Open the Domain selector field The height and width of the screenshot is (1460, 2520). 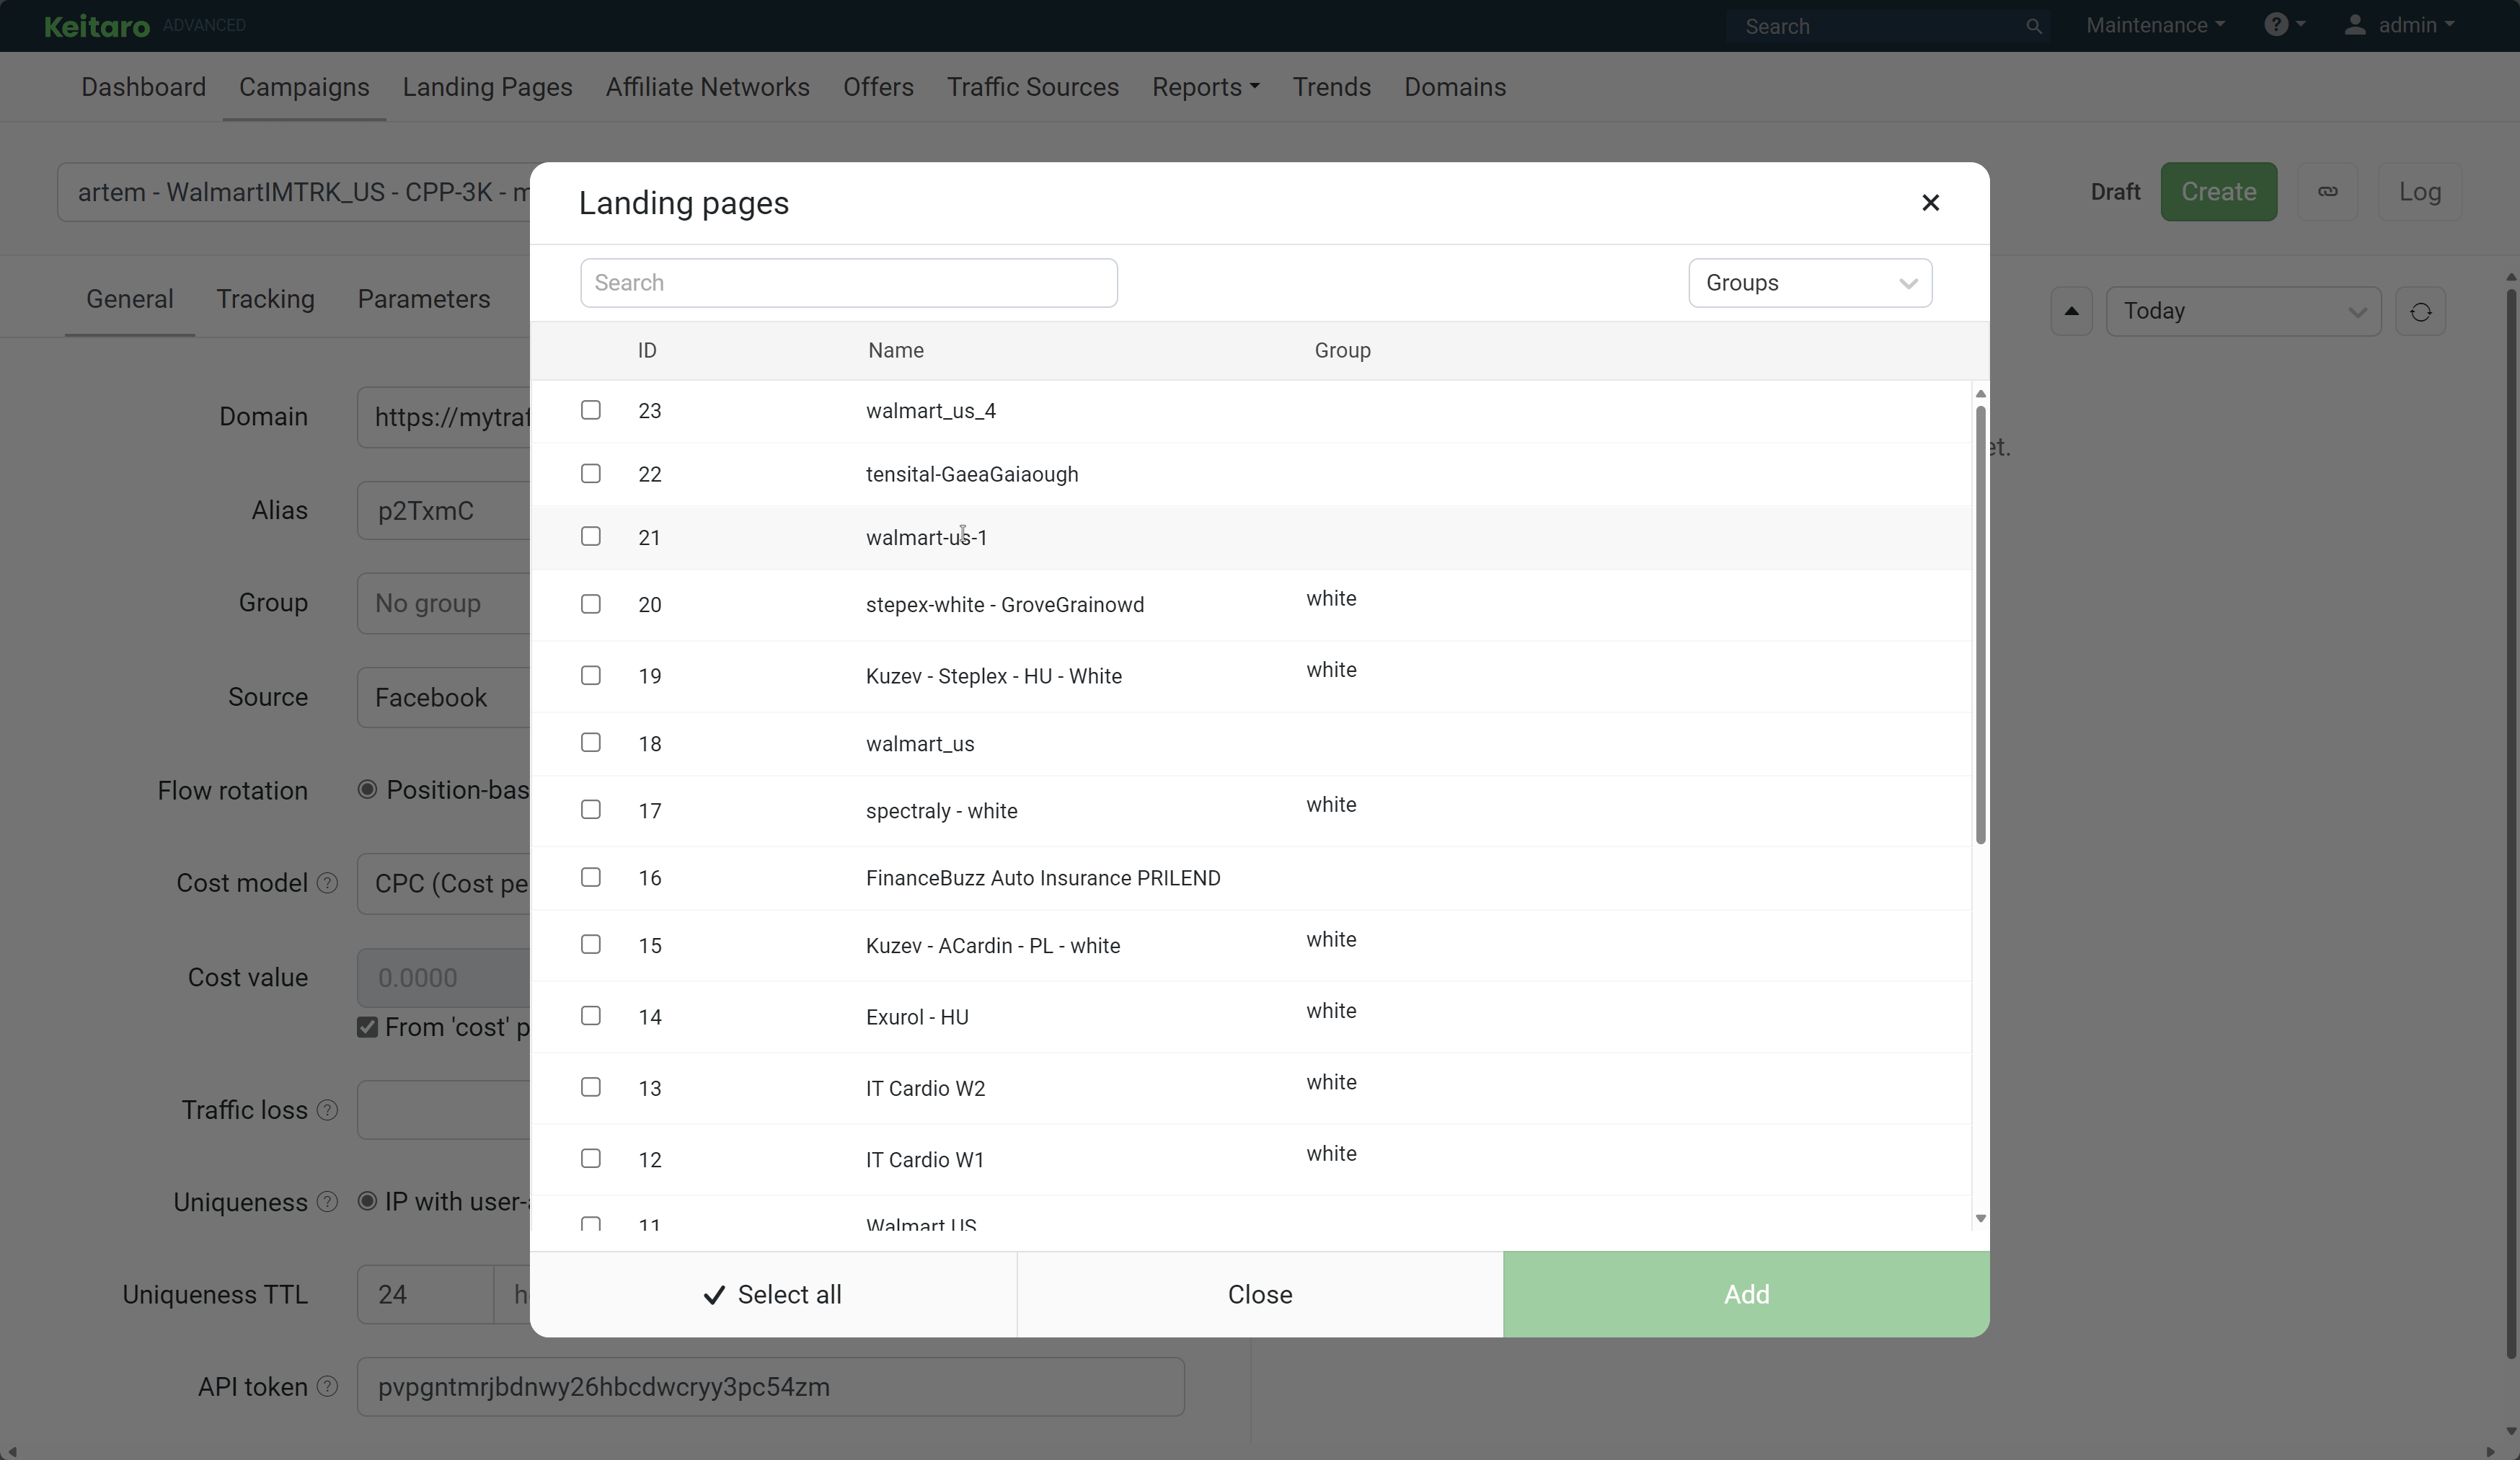tap(443, 417)
